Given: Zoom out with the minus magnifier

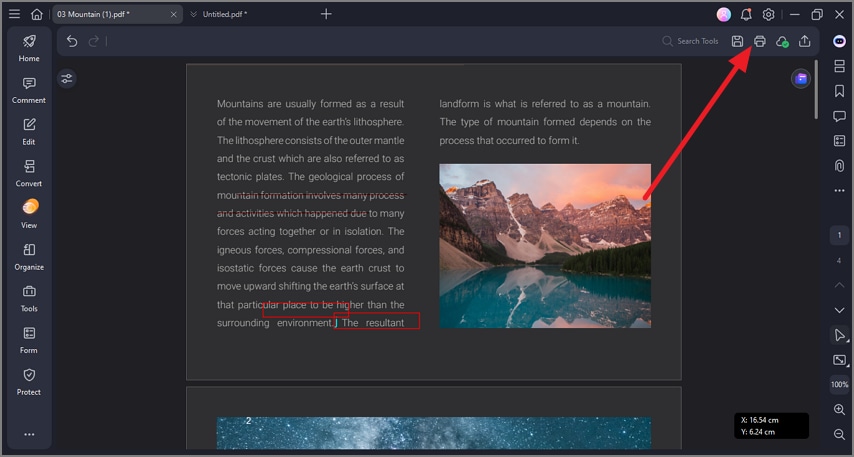Looking at the screenshot, I should [x=839, y=434].
